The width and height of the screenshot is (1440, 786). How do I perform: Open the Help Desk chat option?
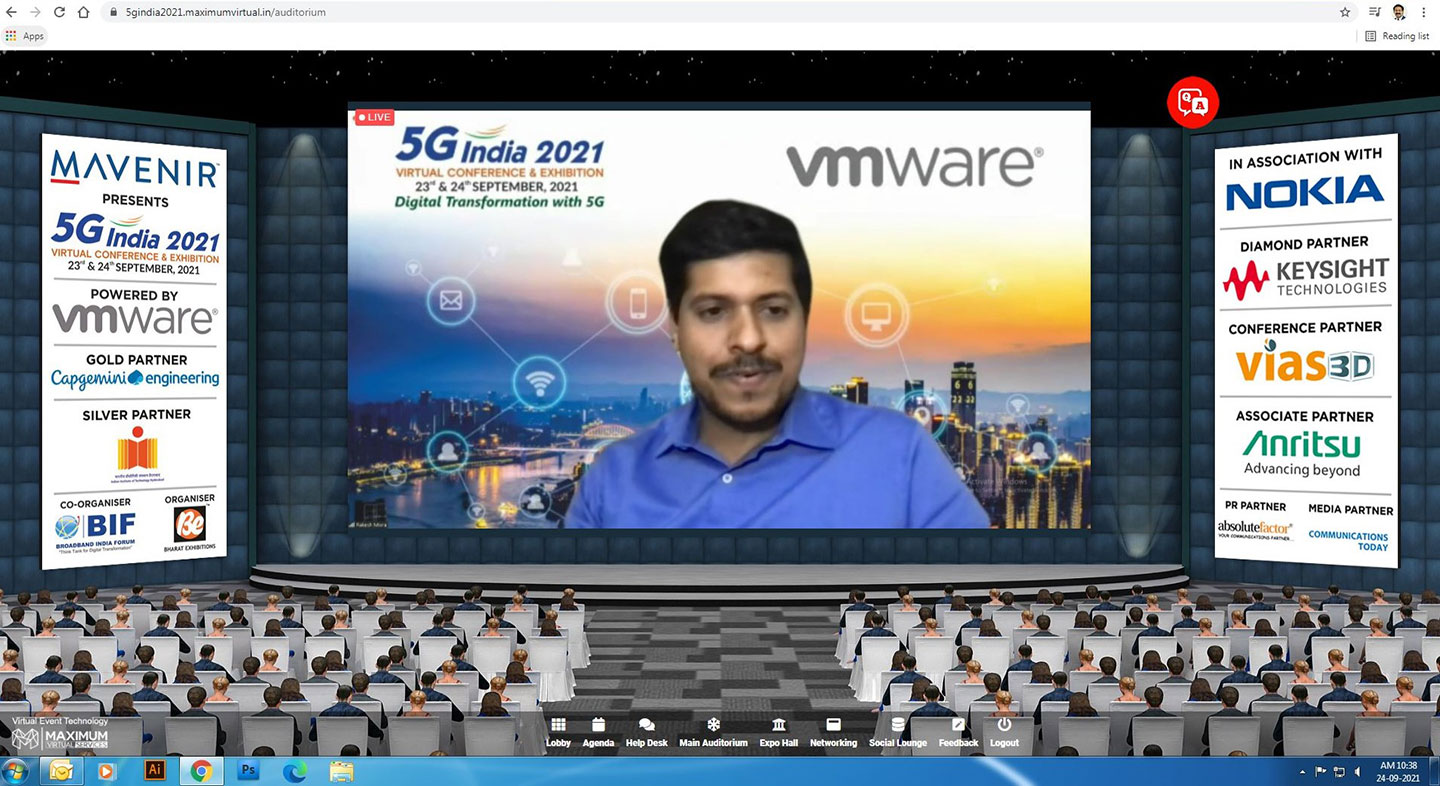tap(646, 732)
